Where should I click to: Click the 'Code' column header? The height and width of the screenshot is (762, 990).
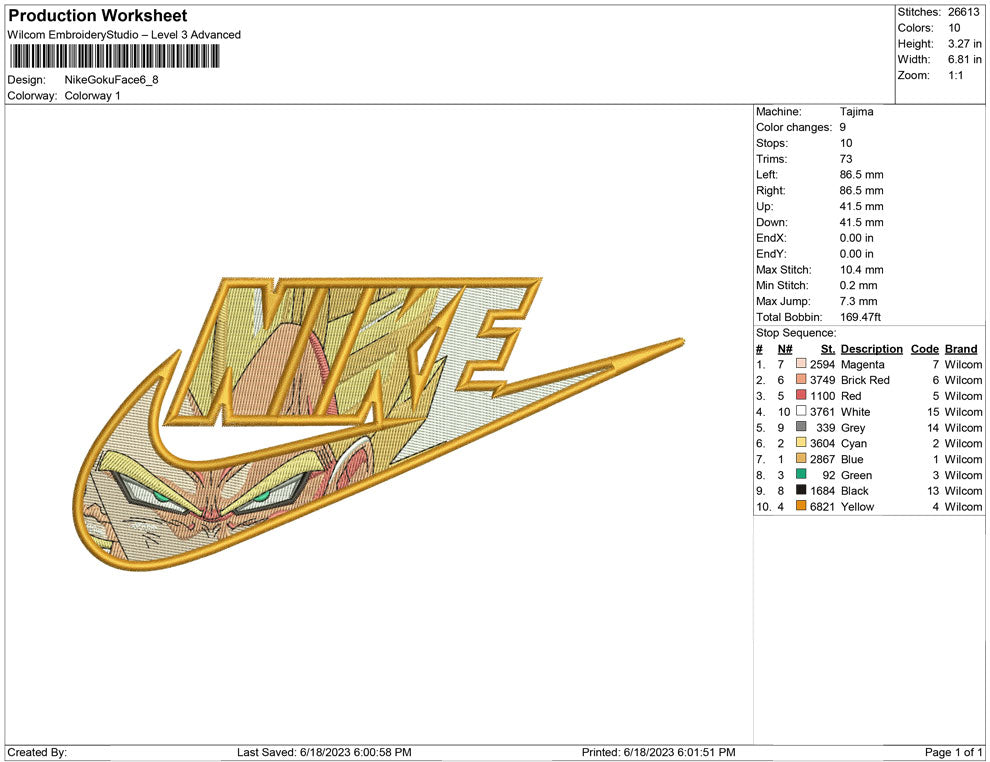click(x=924, y=348)
